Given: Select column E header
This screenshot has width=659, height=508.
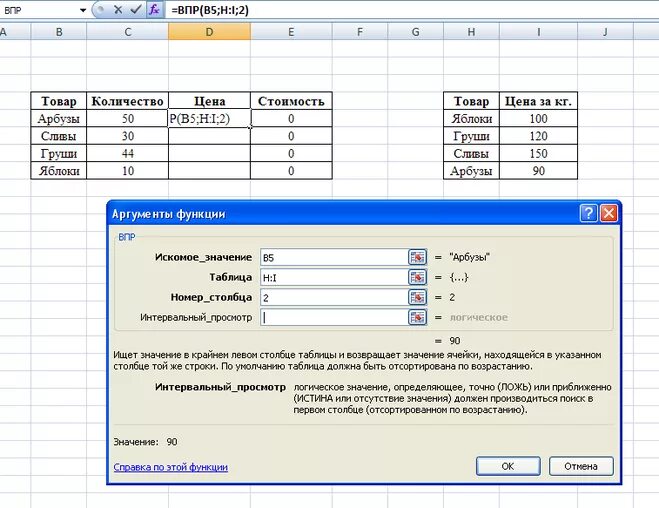Looking at the screenshot, I should pos(291,32).
